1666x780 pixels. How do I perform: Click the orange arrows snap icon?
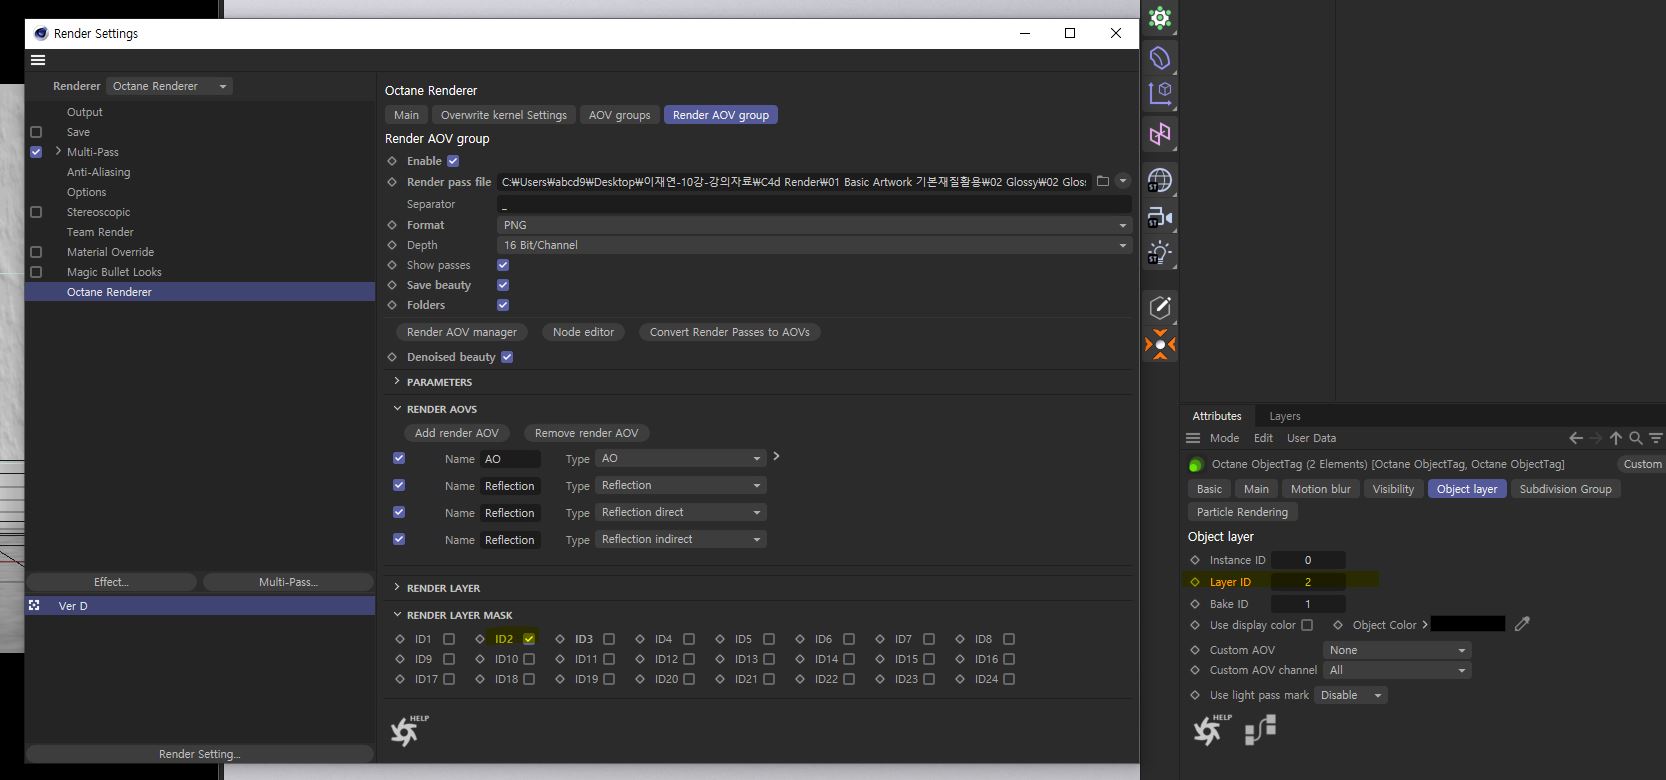pos(1160,345)
